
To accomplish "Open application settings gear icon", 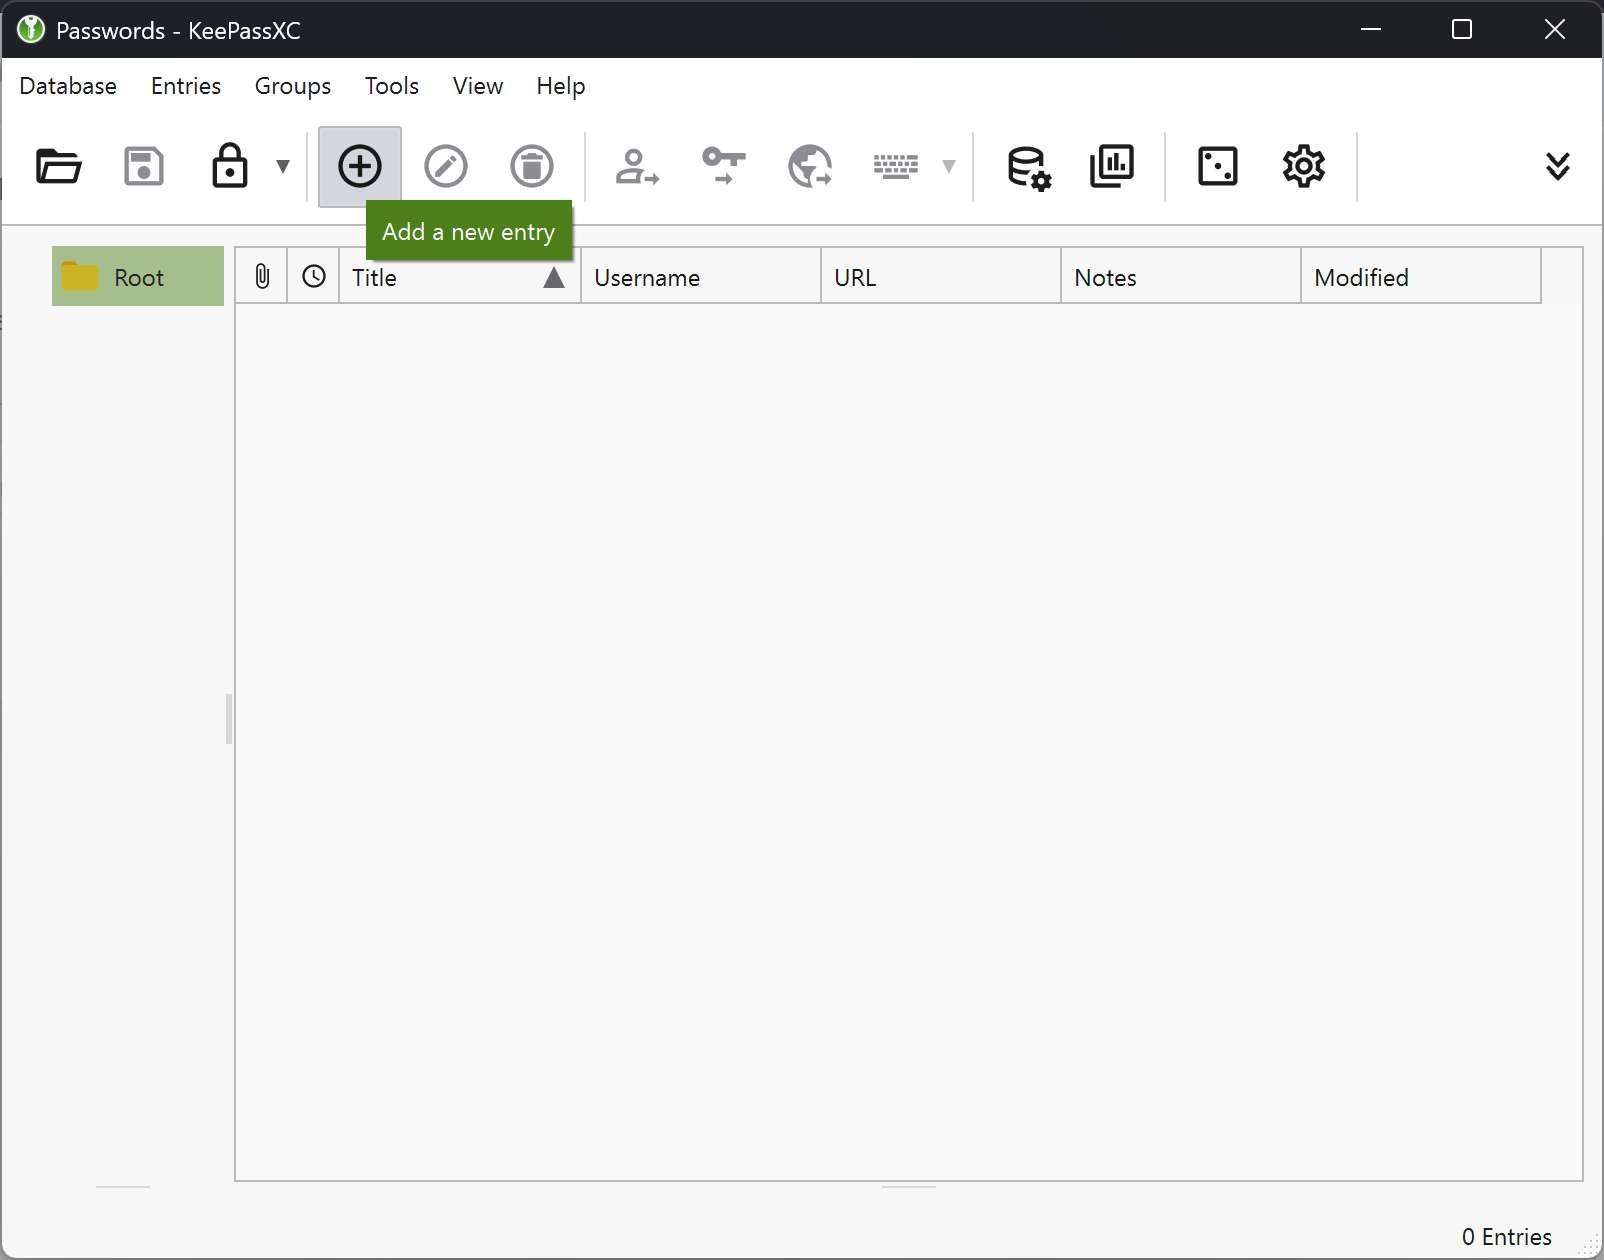I will tap(1303, 166).
